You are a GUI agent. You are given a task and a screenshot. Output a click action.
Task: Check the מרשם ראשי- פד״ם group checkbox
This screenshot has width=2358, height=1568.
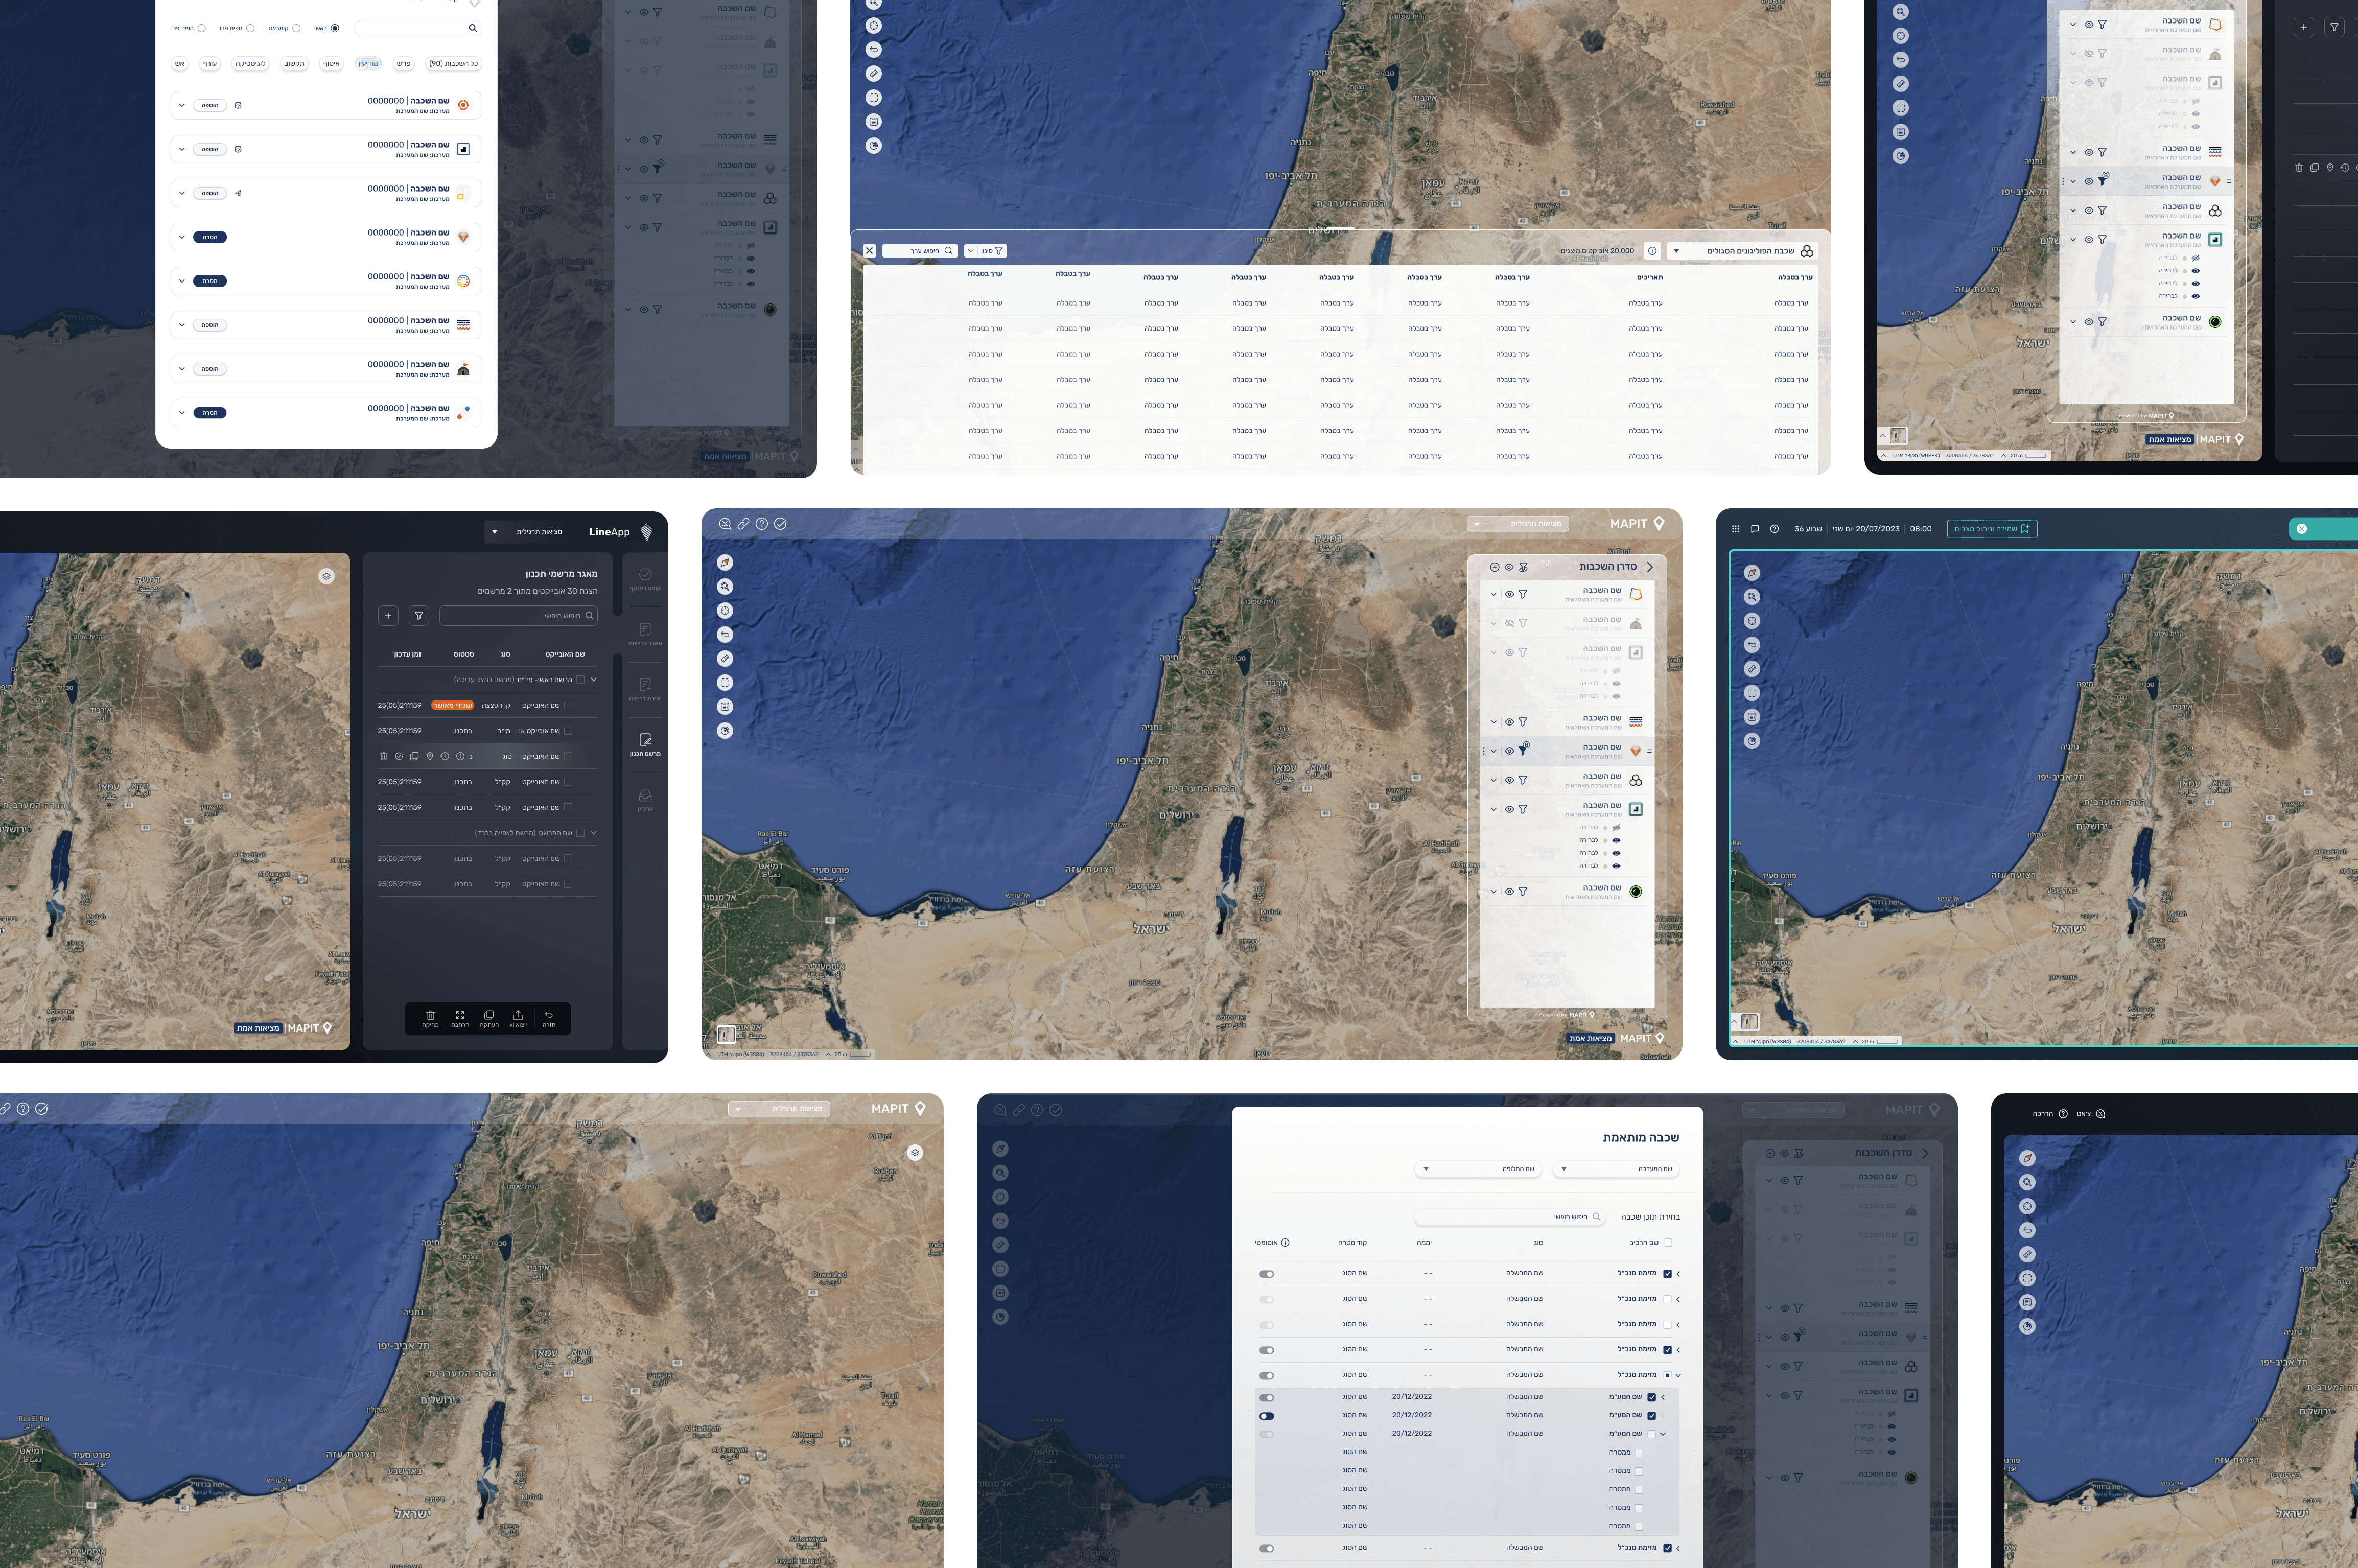[580, 680]
